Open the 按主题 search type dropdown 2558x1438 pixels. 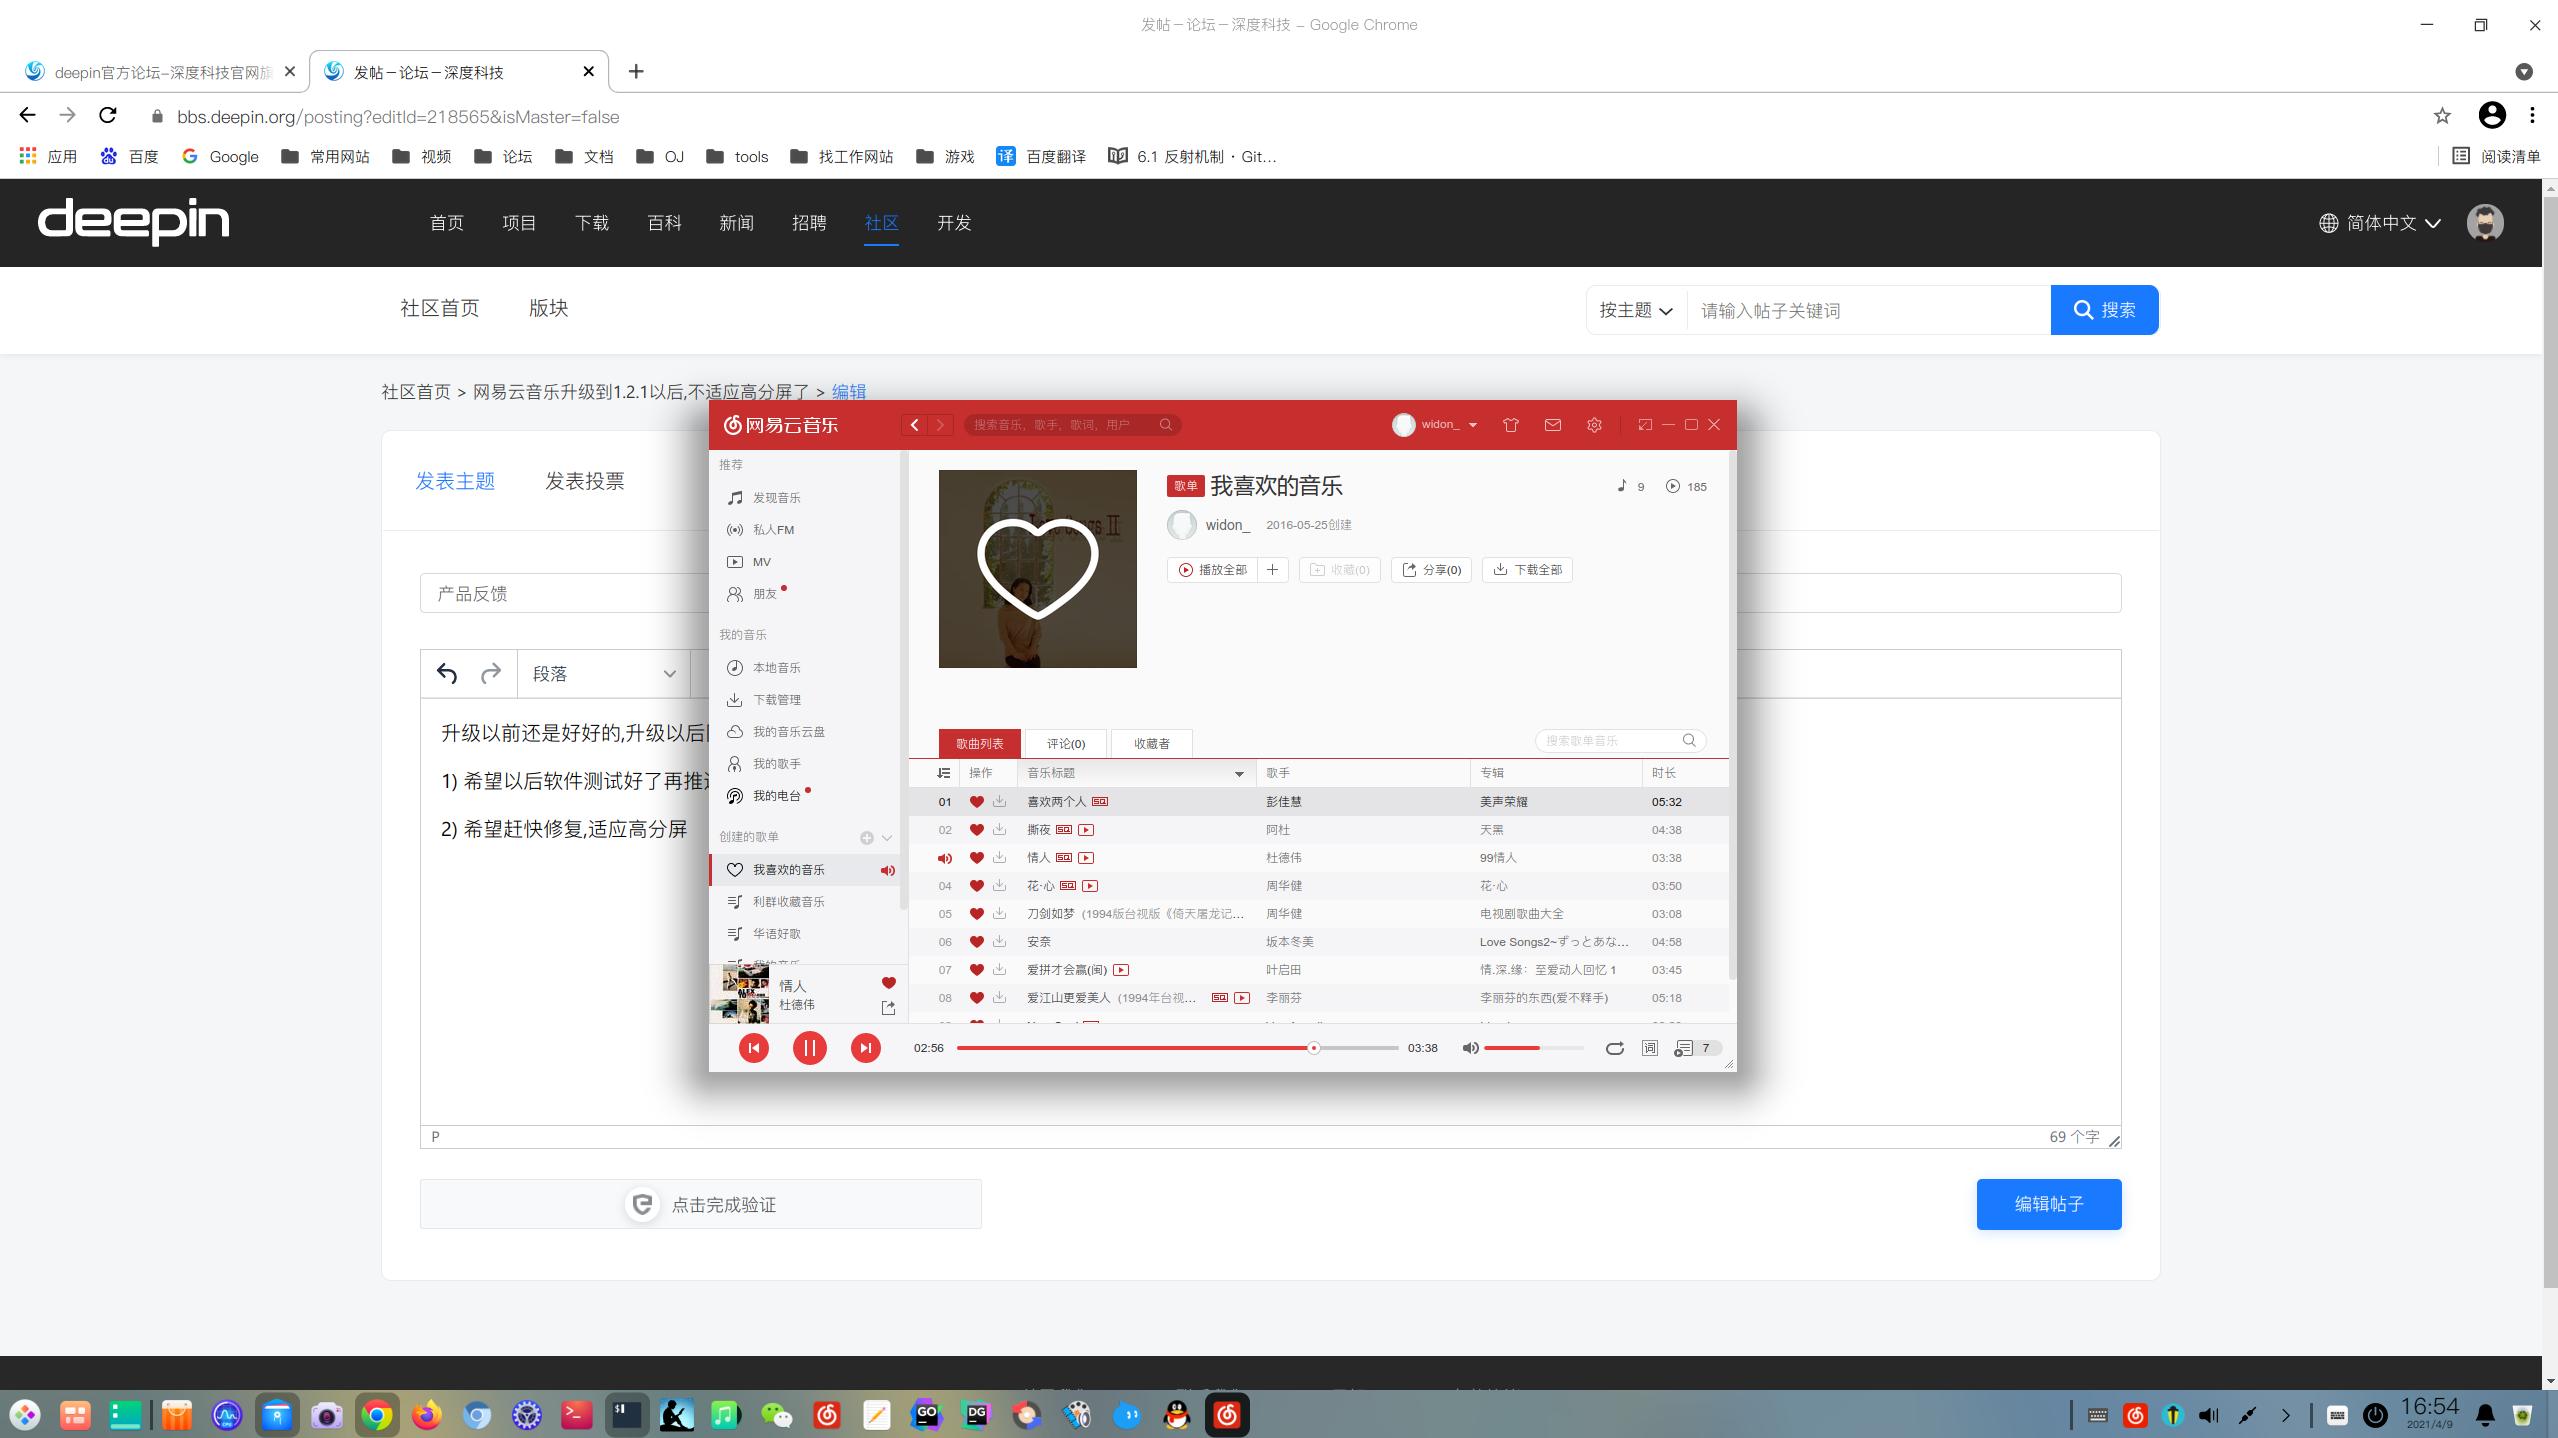point(1635,310)
